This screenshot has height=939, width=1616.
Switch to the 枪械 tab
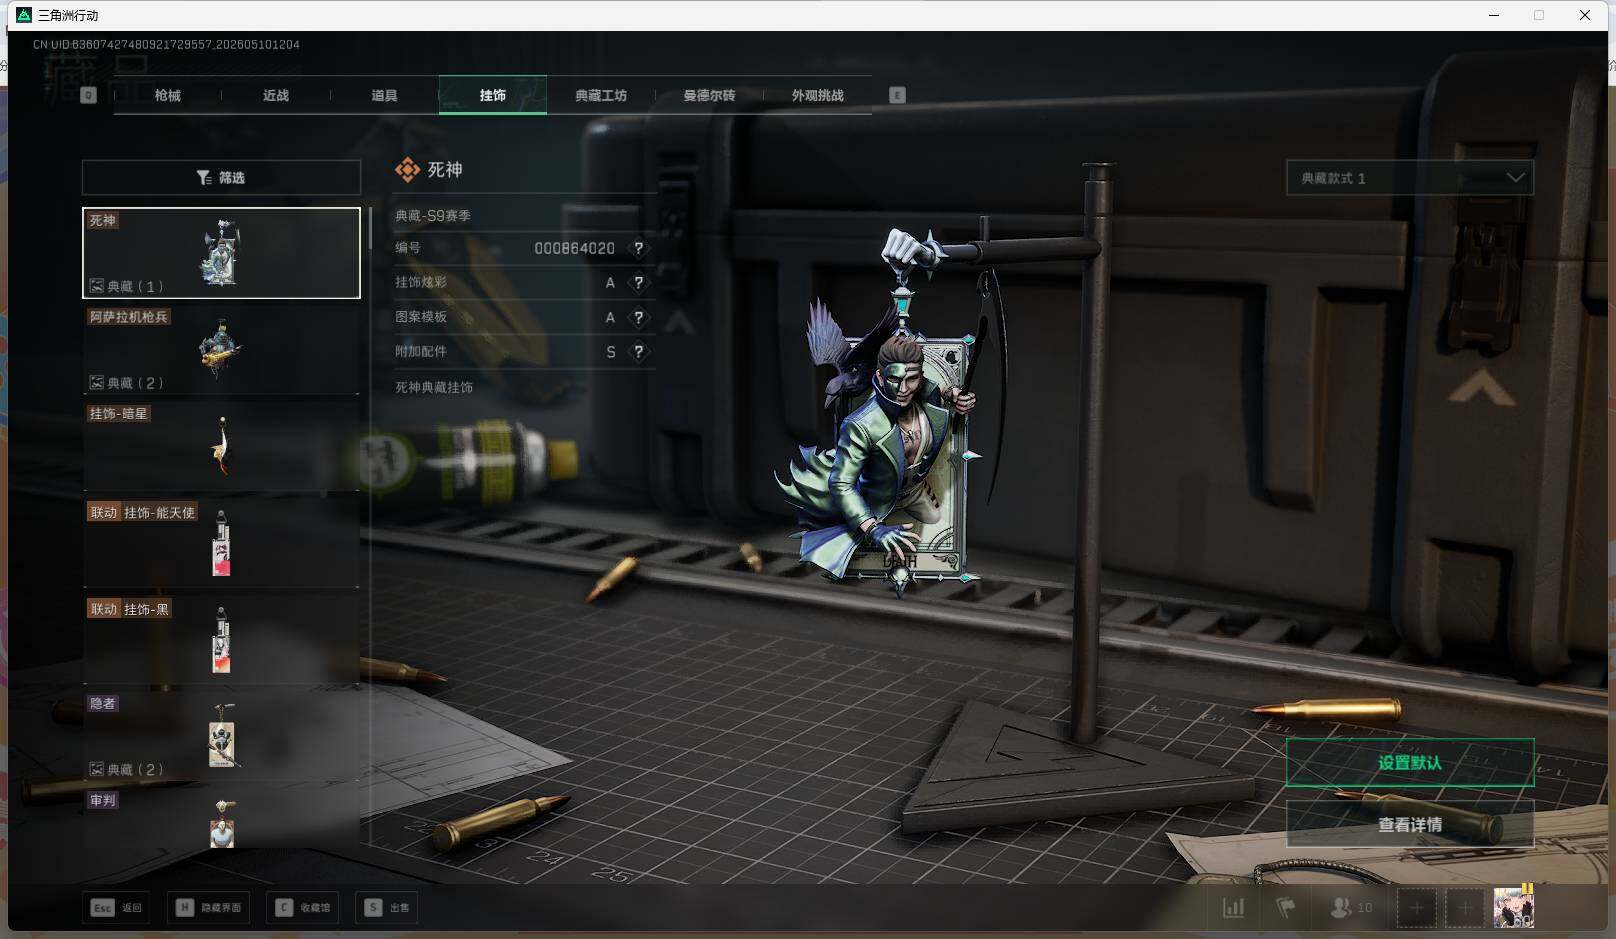pos(168,95)
